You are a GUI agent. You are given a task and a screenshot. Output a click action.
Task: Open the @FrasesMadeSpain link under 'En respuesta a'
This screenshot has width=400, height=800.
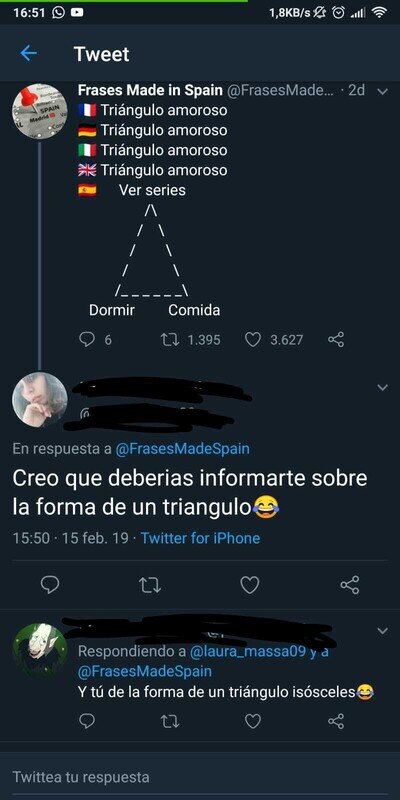pyautogui.click(x=183, y=449)
